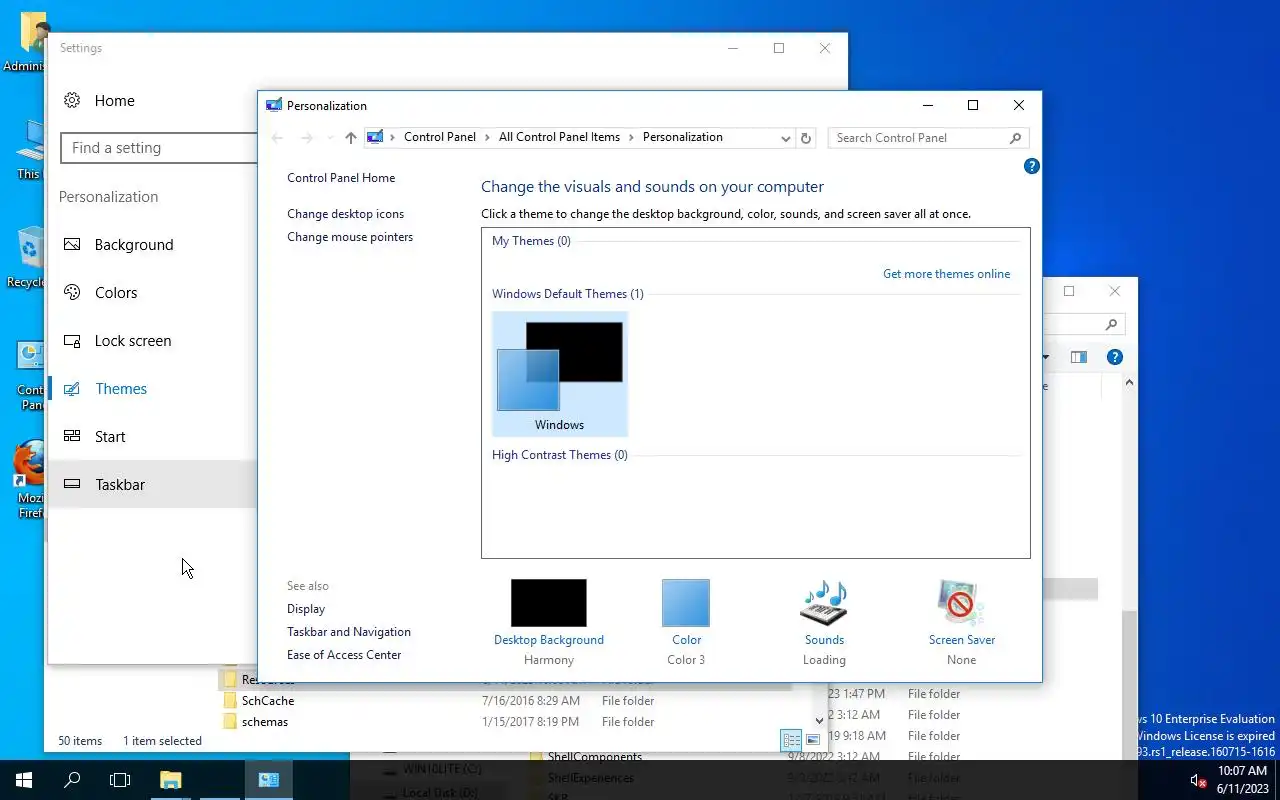Click the Personalization taskbar button
Image resolution: width=1280 pixels, height=800 pixels.
pyautogui.click(x=269, y=780)
